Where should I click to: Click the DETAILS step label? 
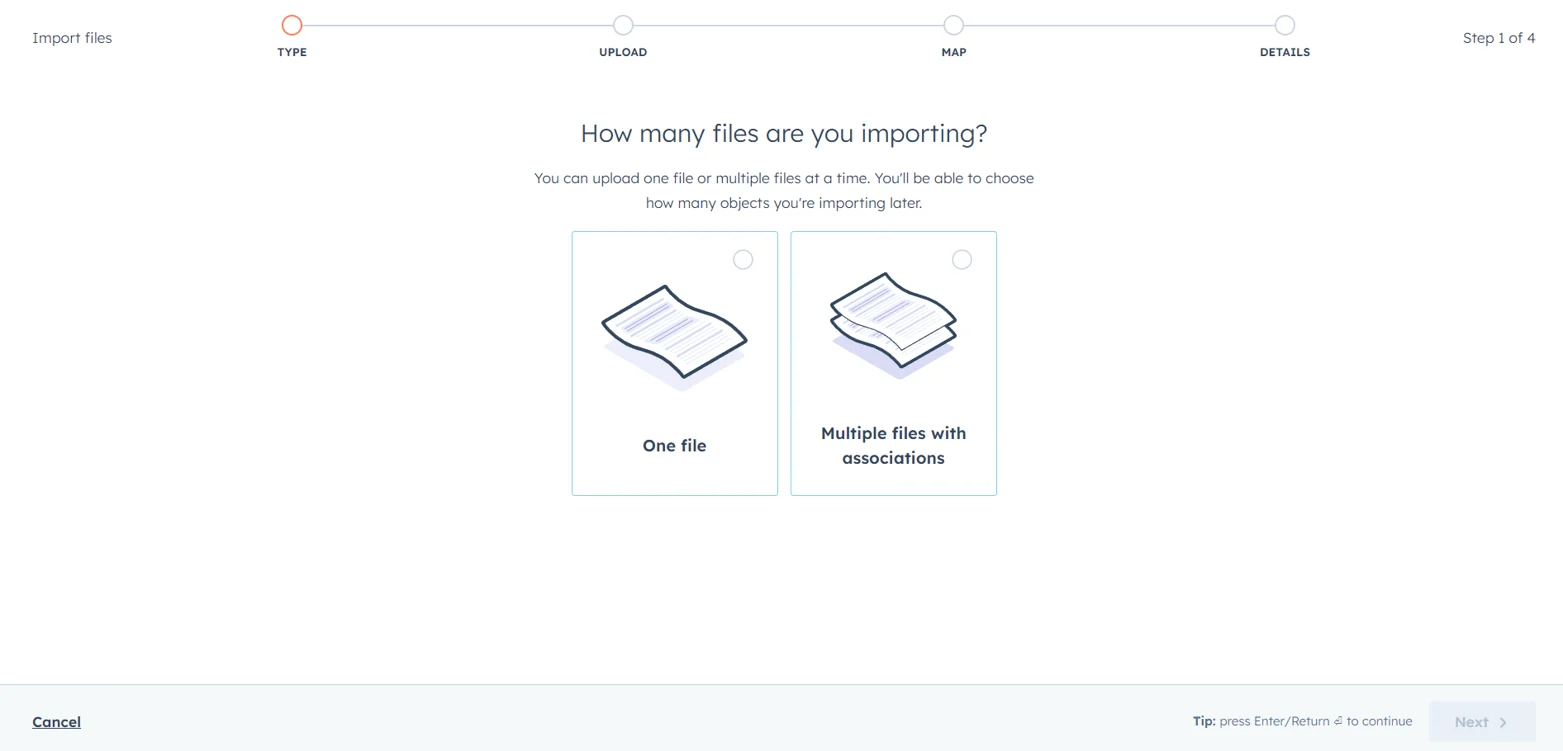point(1284,52)
